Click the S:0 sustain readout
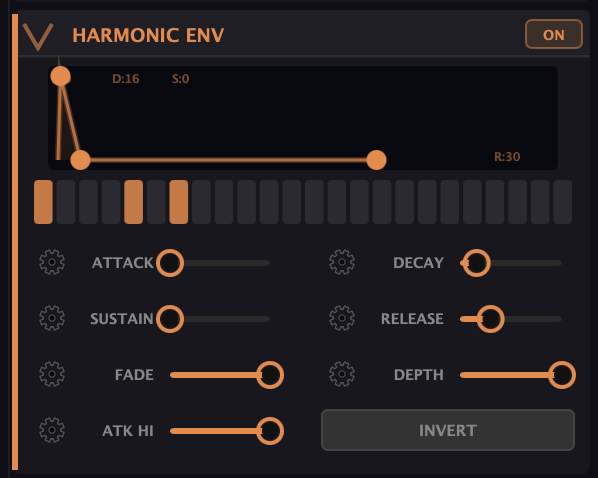This screenshot has width=598, height=478. 180,79
